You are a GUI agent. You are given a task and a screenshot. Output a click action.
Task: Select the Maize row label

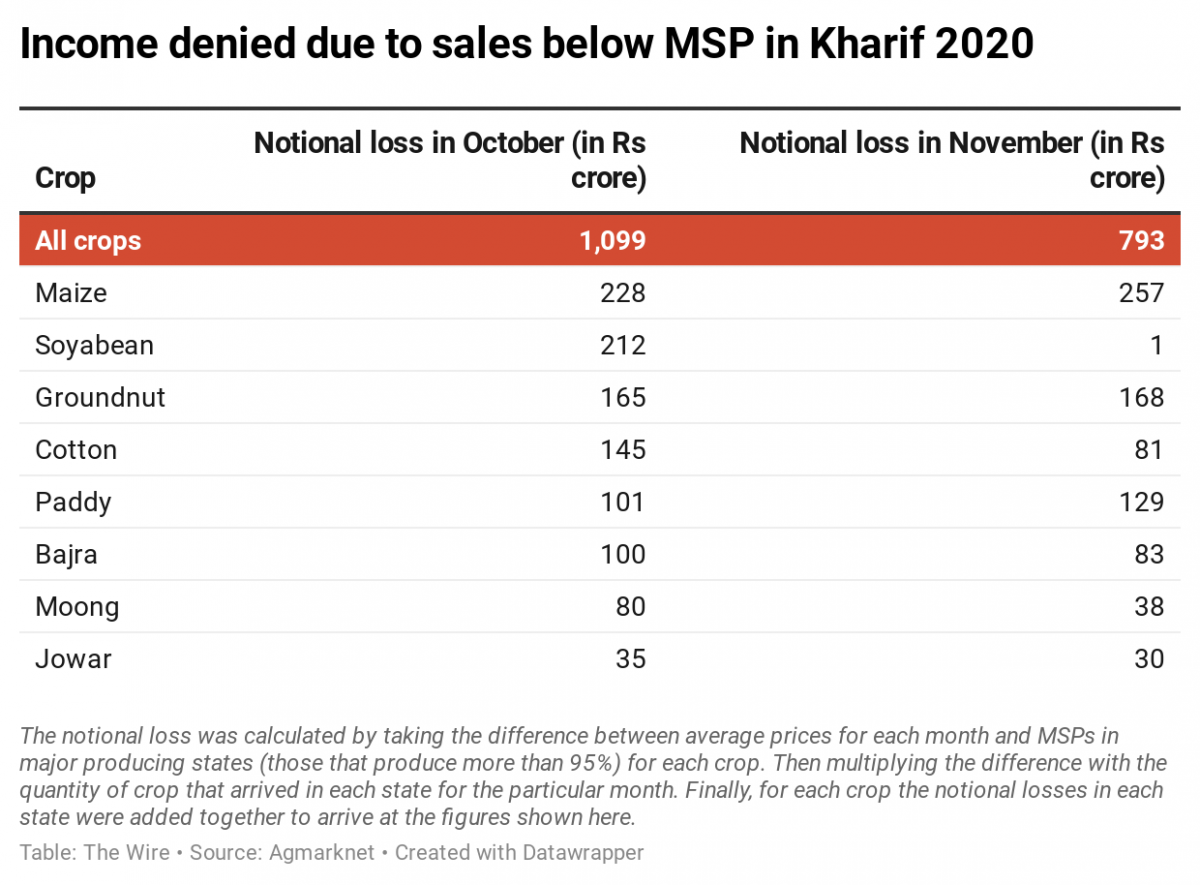pos(71,293)
